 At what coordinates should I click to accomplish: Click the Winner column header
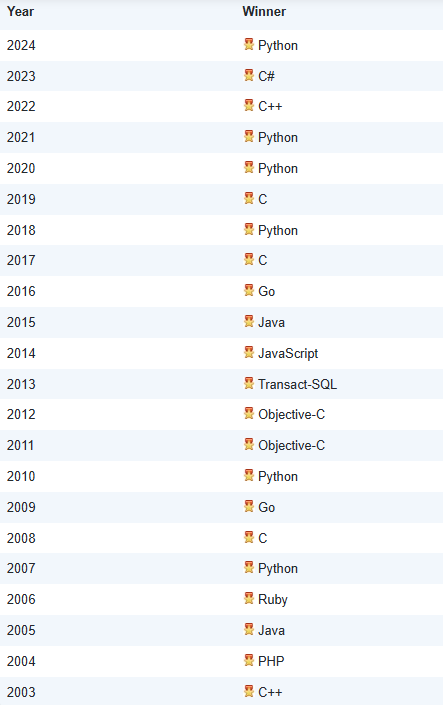click(x=264, y=11)
